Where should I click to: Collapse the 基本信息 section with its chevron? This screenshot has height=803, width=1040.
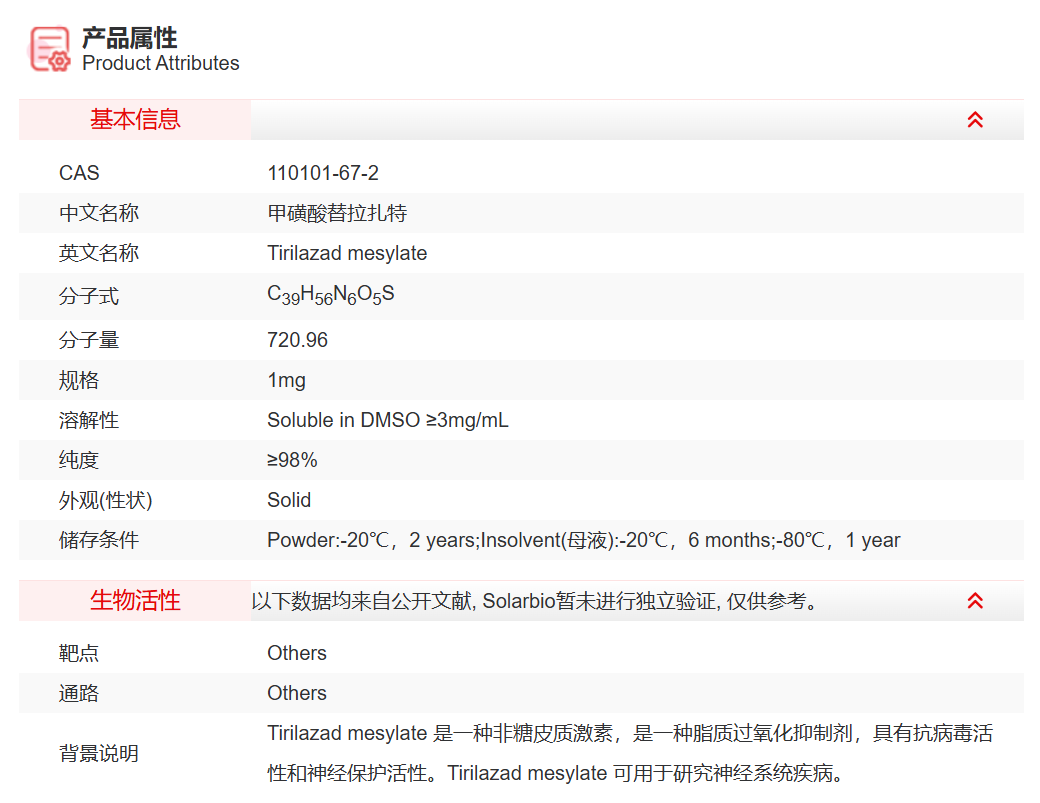point(975,120)
